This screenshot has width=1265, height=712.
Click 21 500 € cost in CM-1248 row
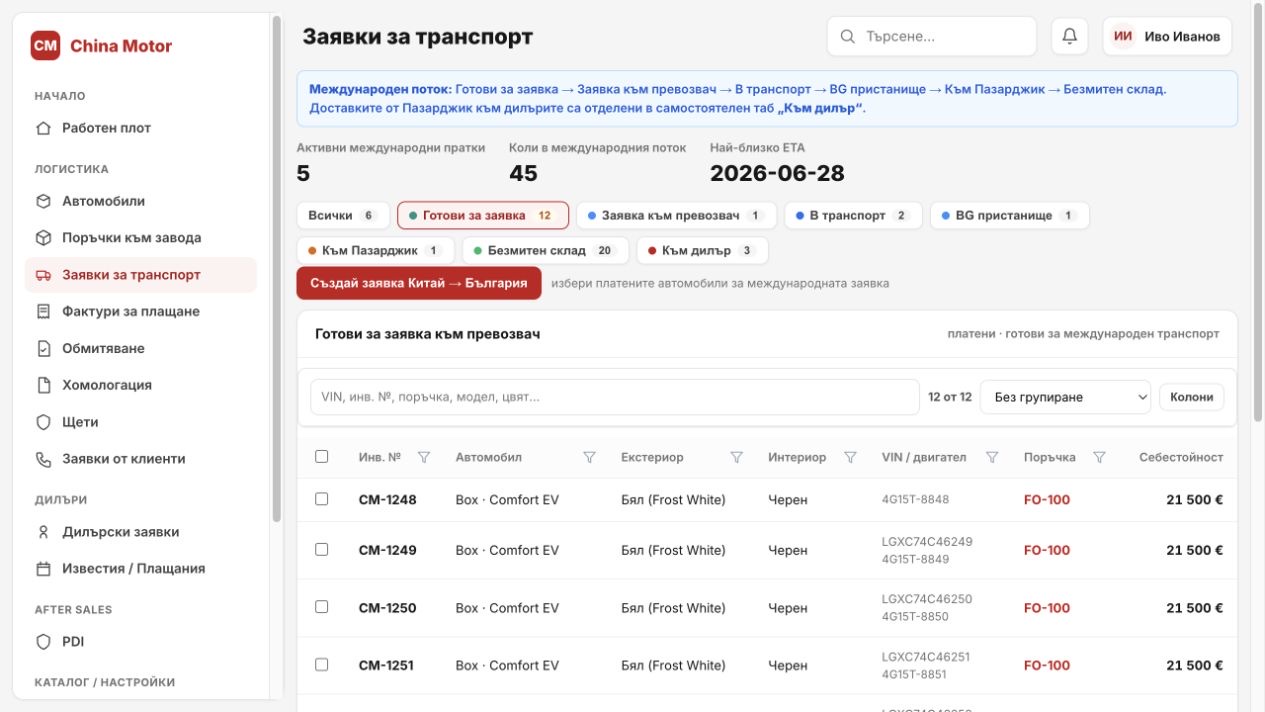(1194, 499)
